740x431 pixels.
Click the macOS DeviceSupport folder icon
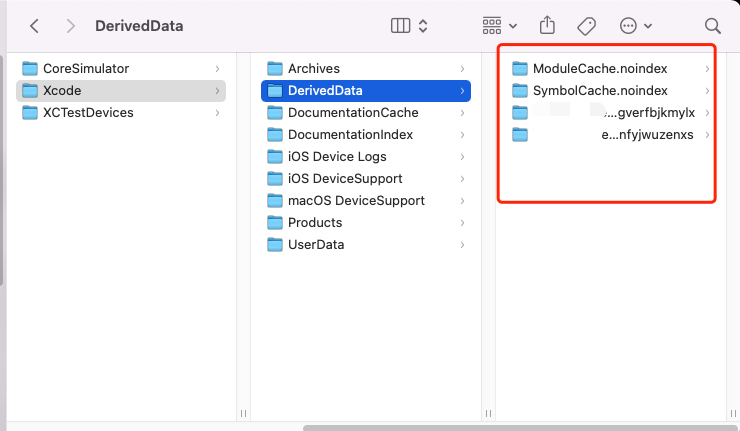point(275,201)
